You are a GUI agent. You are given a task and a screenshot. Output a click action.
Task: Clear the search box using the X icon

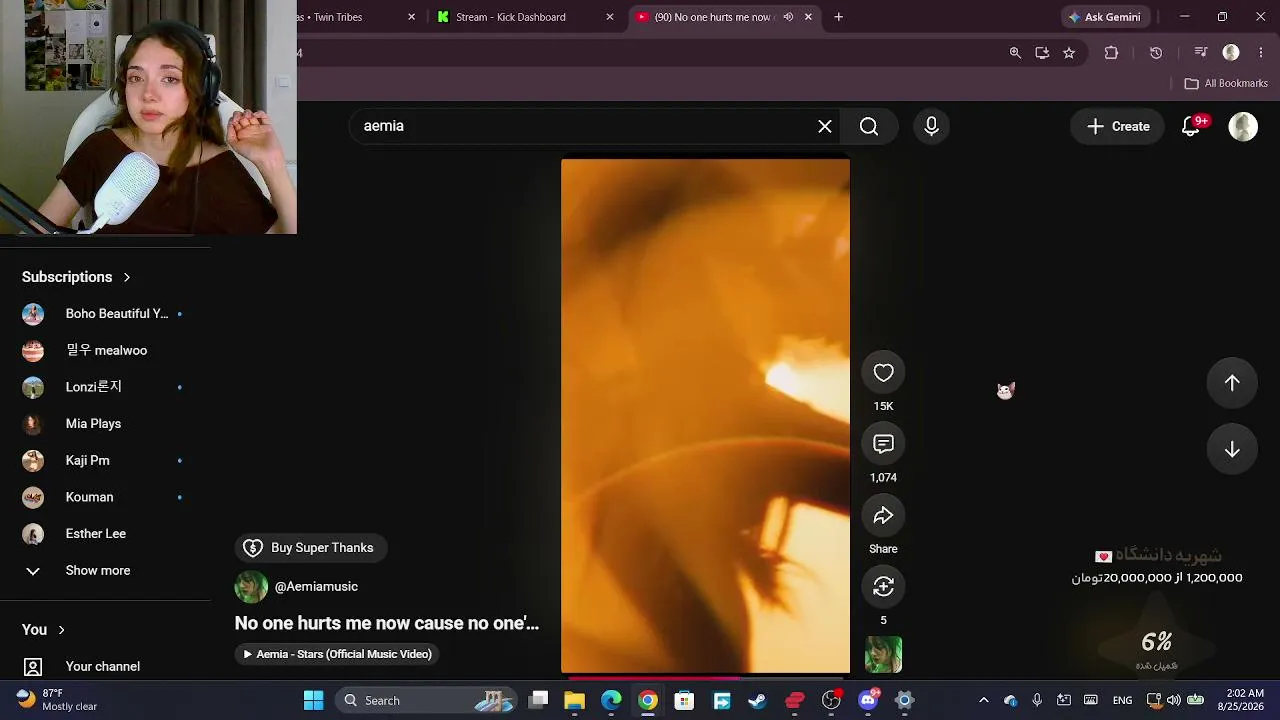tap(825, 126)
